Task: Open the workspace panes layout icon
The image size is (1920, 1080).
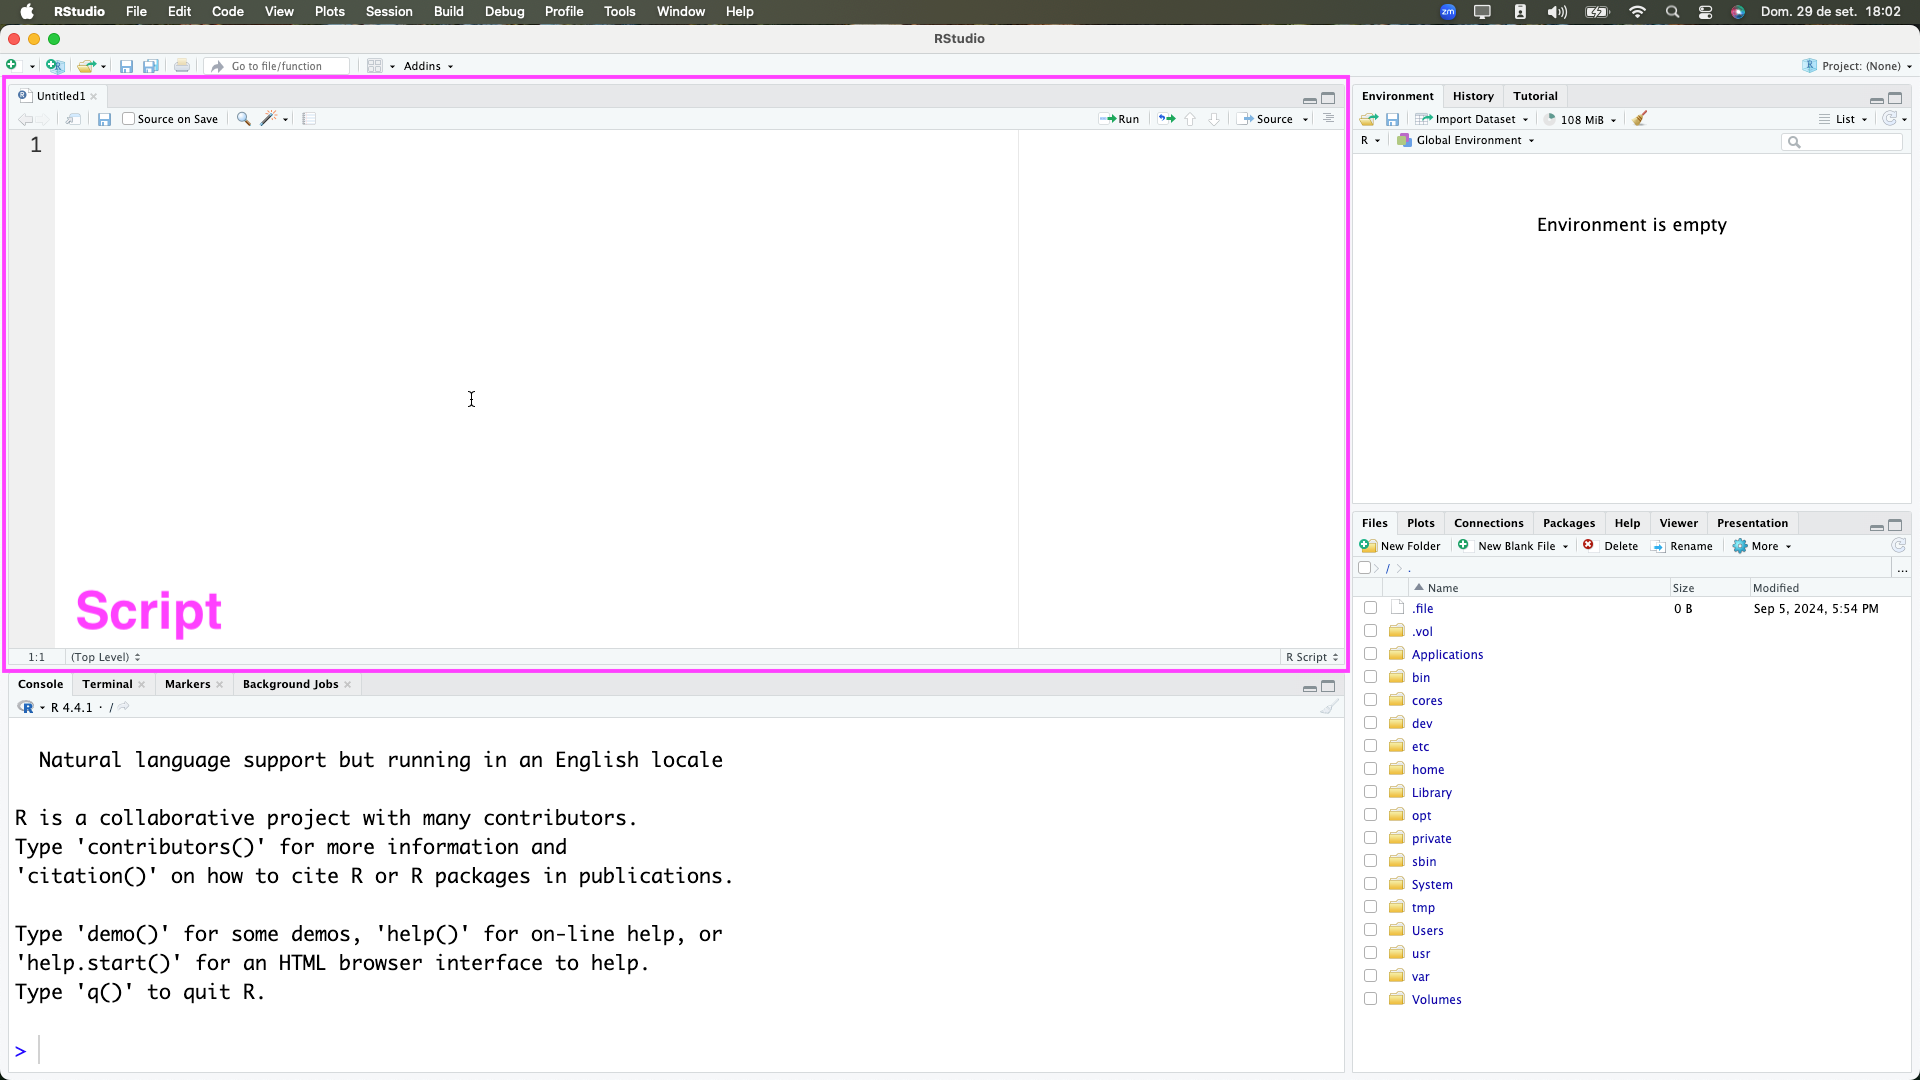Action: tap(375, 66)
